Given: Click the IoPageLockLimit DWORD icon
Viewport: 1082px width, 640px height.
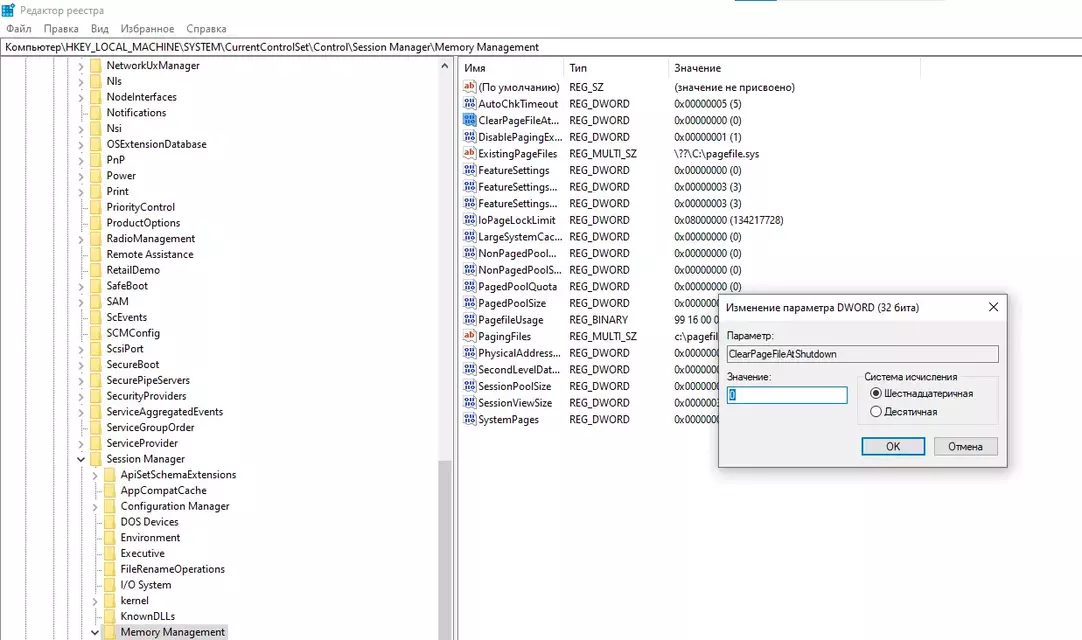Looking at the screenshot, I should [x=469, y=220].
